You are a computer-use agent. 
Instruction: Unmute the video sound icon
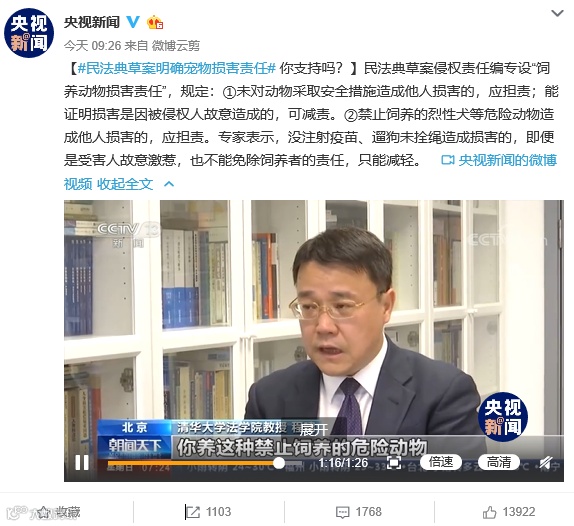(x=545, y=462)
